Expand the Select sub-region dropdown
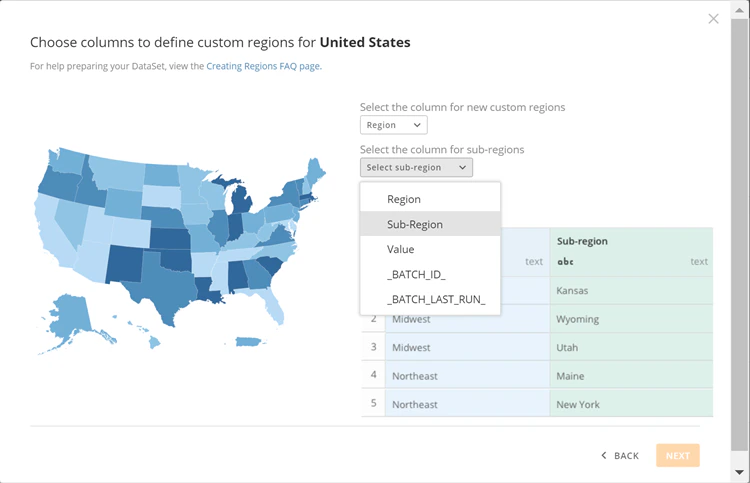This screenshot has width=750, height=483. tap(416, 167)
